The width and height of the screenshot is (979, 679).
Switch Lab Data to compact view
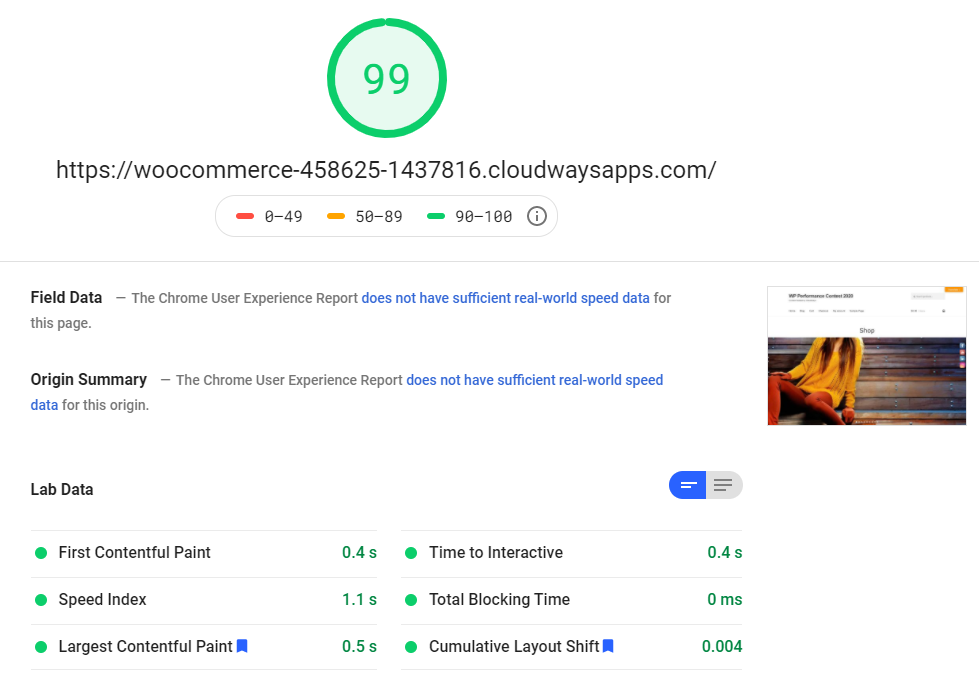687,485
